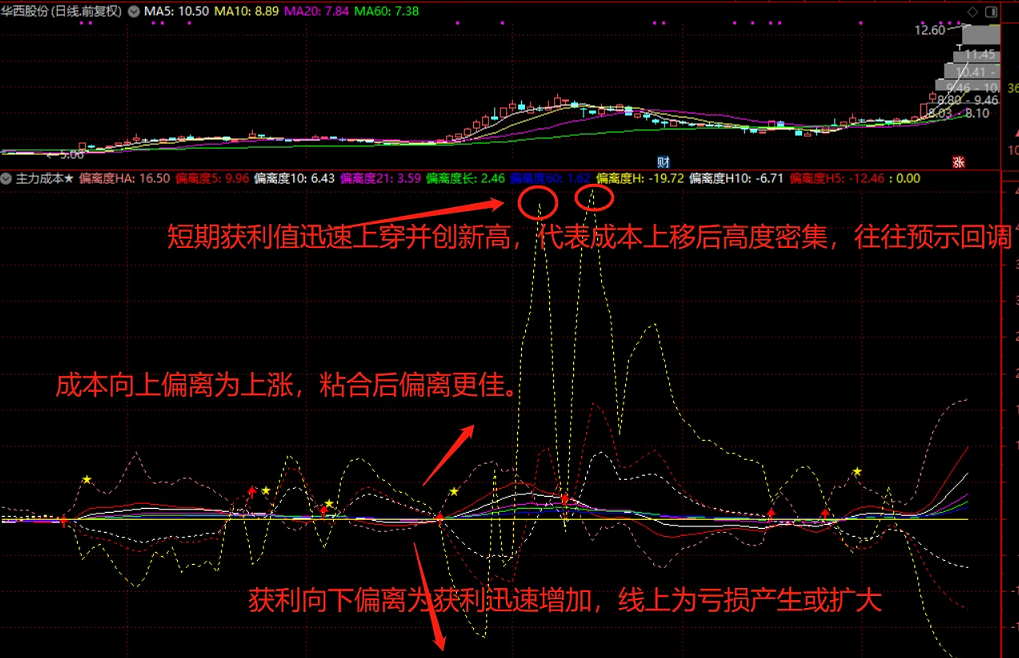Select the 偏离度21: 3.59 value
The image size is (1019, 658).
[x=380, y=179]
